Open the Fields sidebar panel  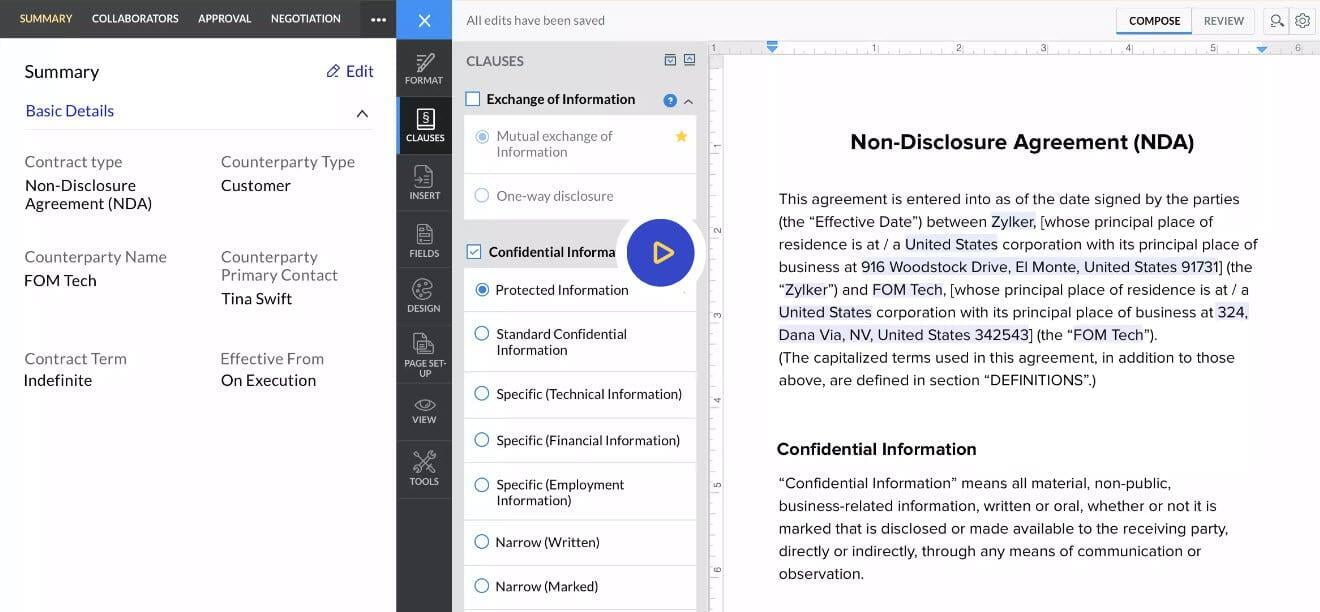coord(424,240)
